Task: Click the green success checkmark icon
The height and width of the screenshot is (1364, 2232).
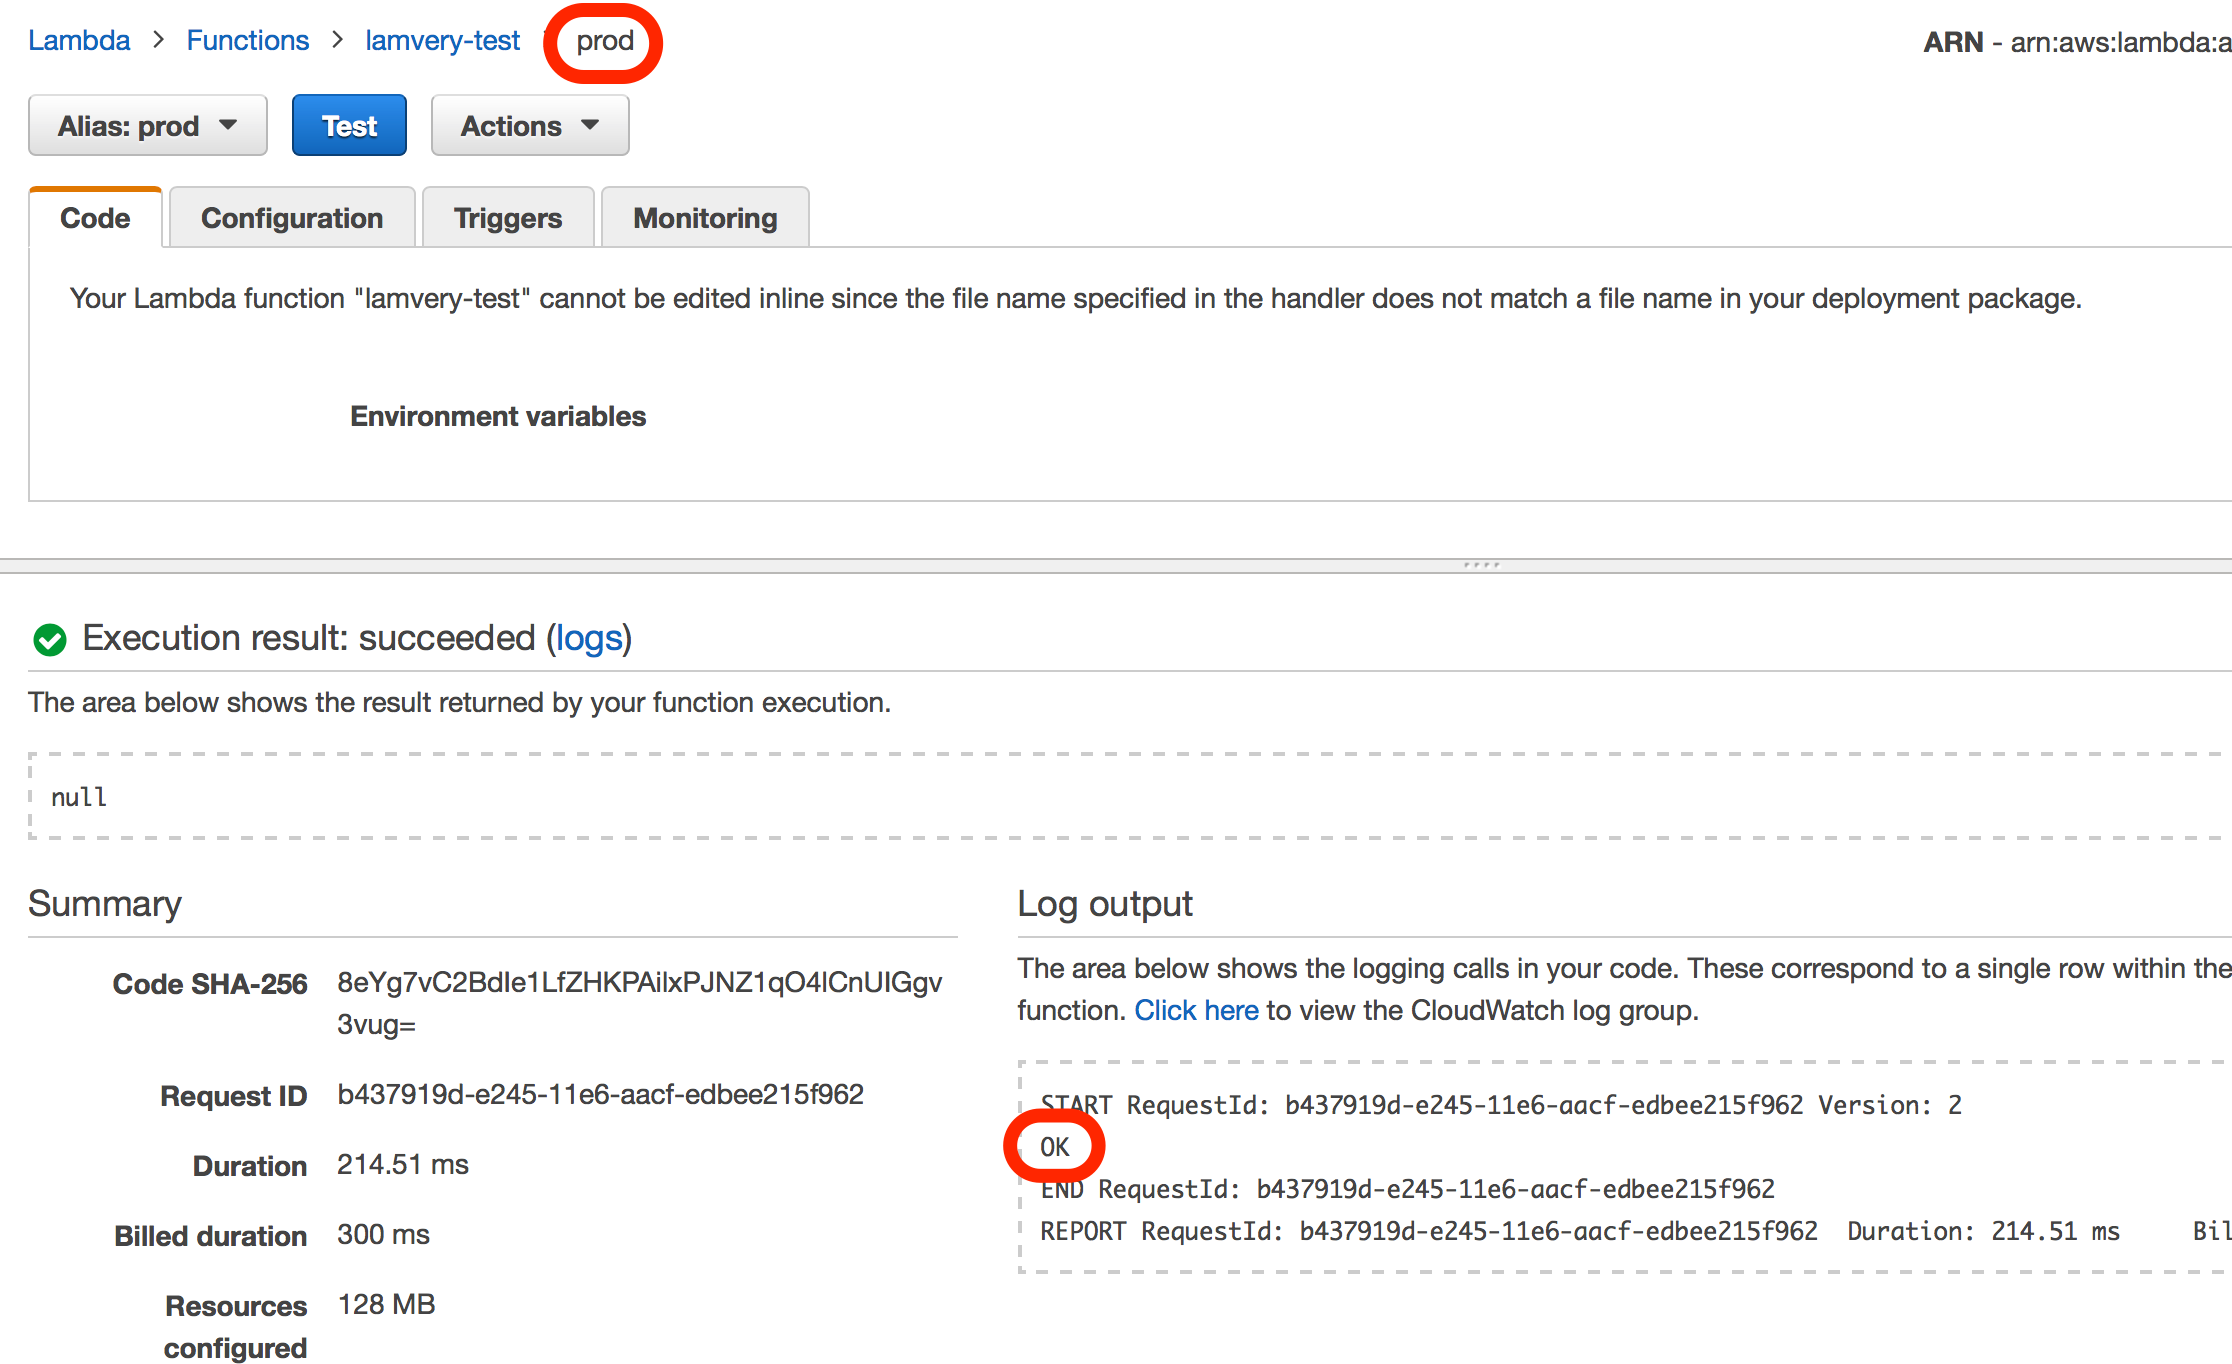Action: pyautogui.click(x=49, y=639)
